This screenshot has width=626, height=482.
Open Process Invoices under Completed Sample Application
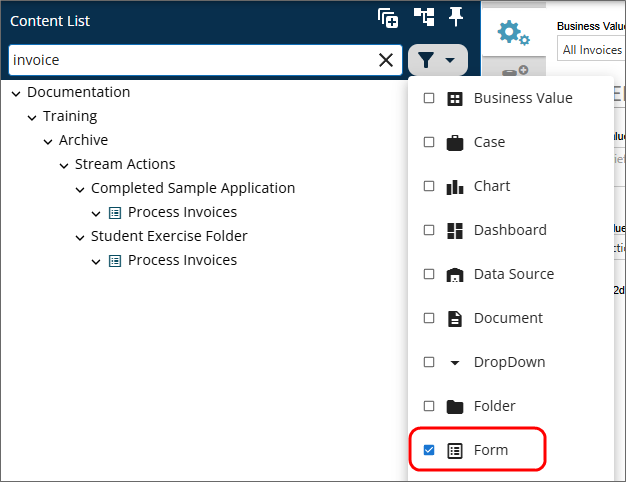tap(182, 212)
